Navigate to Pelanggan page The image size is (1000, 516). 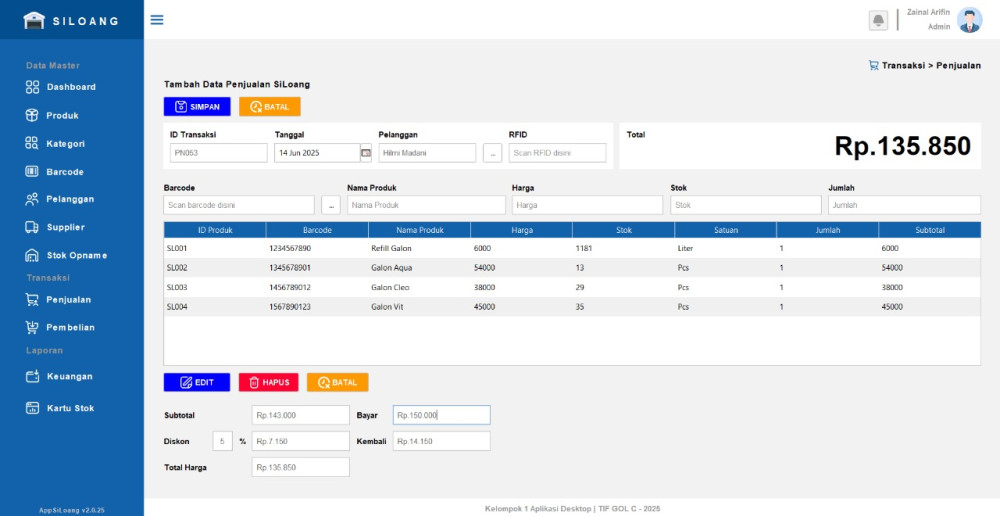tap(70, 199)
